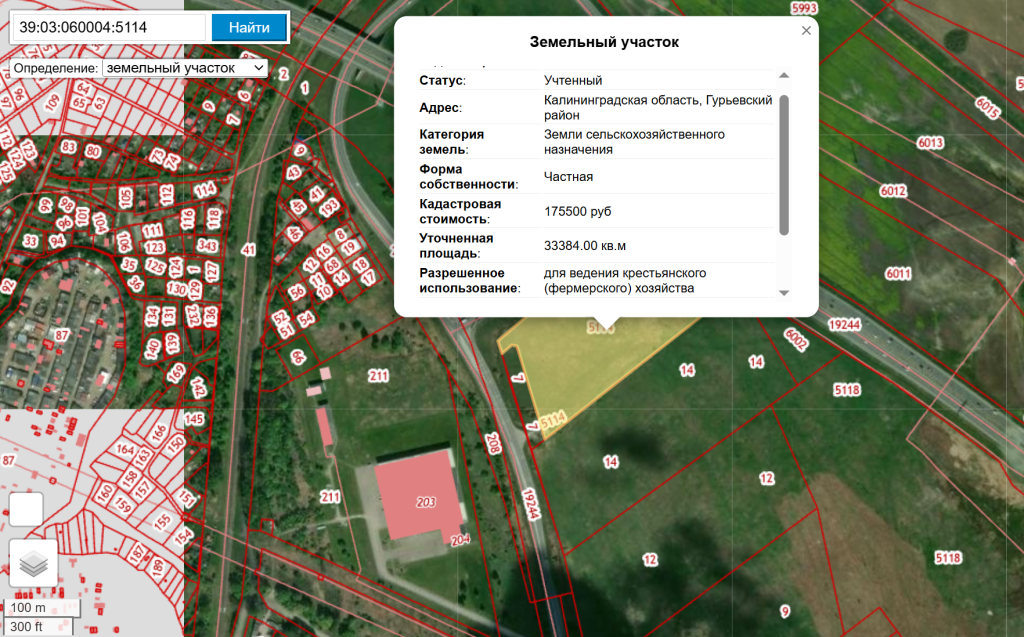Screen dimensions: 1024x637
Task: Close the Земельный участок popup
Action: click(x=806, y=31)
